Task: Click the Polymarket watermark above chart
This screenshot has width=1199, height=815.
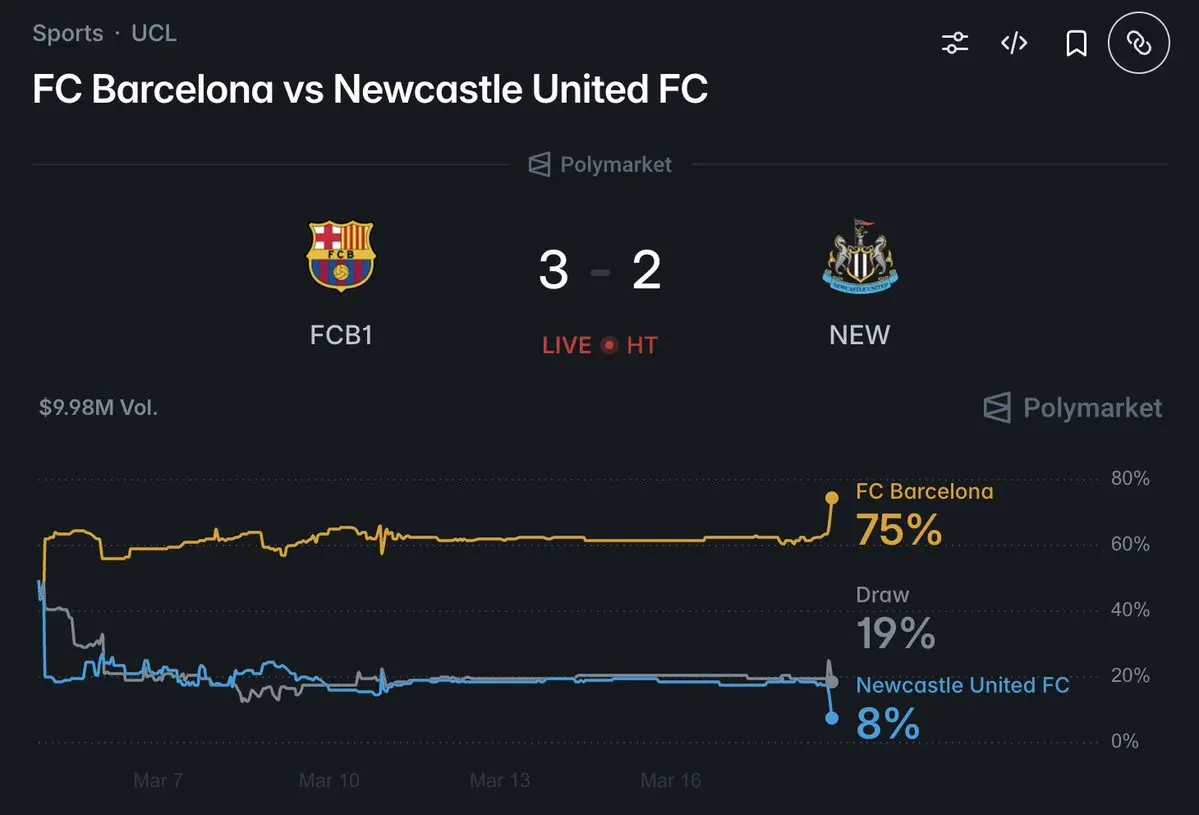Action: point(1073,408)
